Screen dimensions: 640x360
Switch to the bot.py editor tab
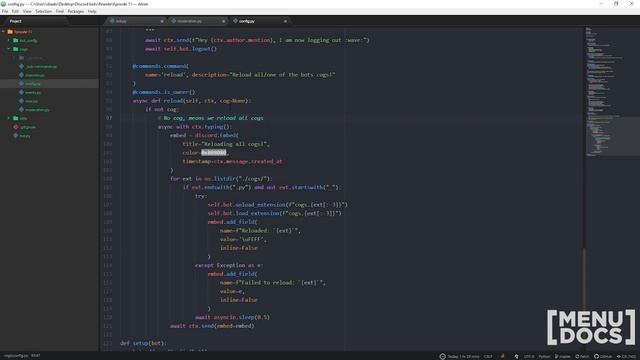coord(136,21)
